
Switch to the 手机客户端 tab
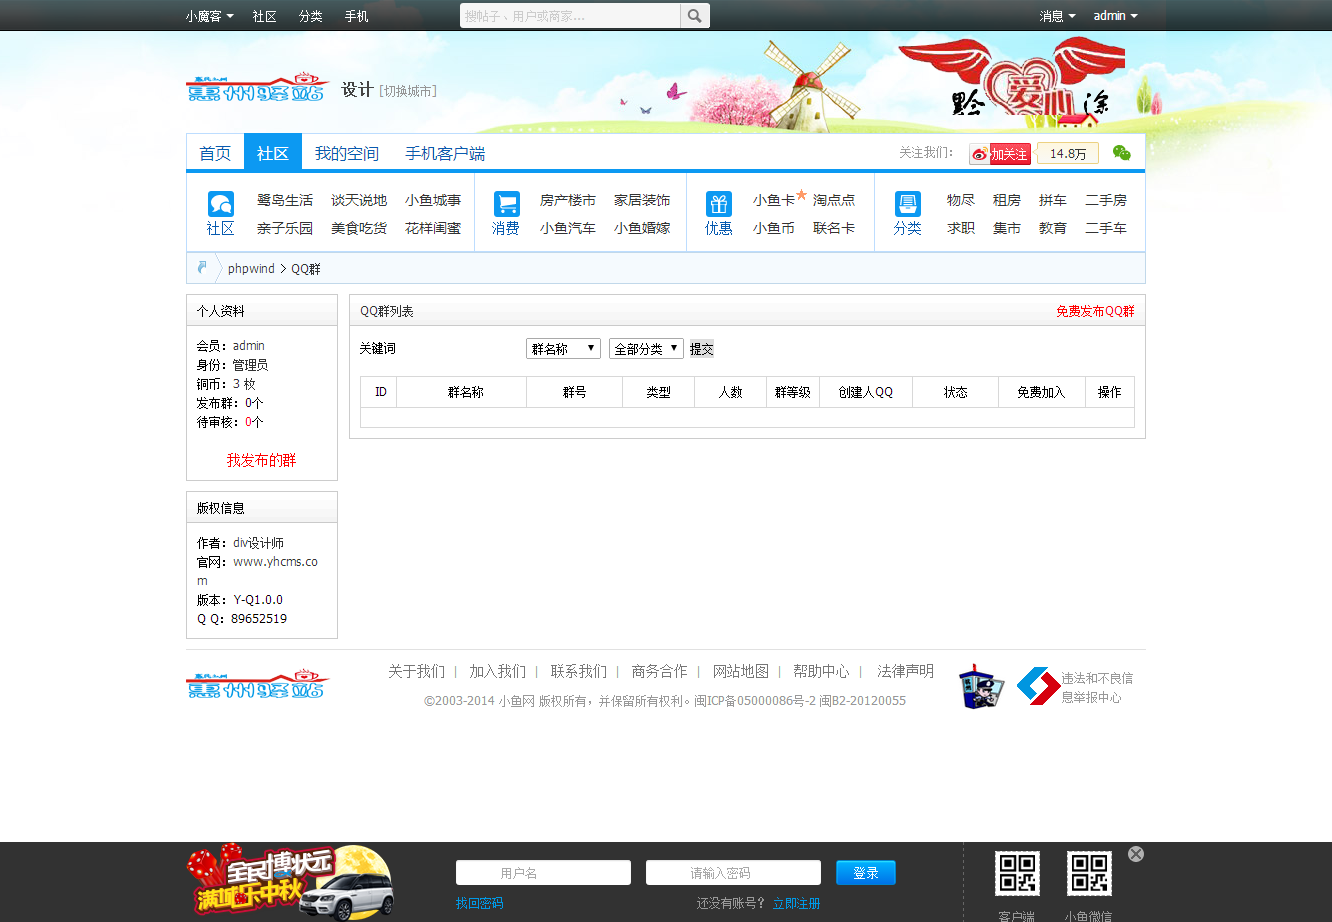coord(445,153)
